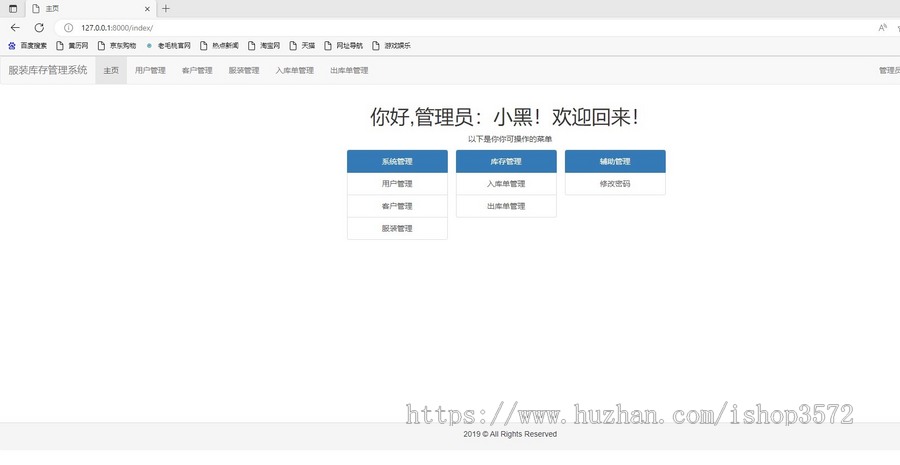Open 出库单管理 in the top navigation bar
This screenshot has width=900, height=465.
tap(349, 71)
